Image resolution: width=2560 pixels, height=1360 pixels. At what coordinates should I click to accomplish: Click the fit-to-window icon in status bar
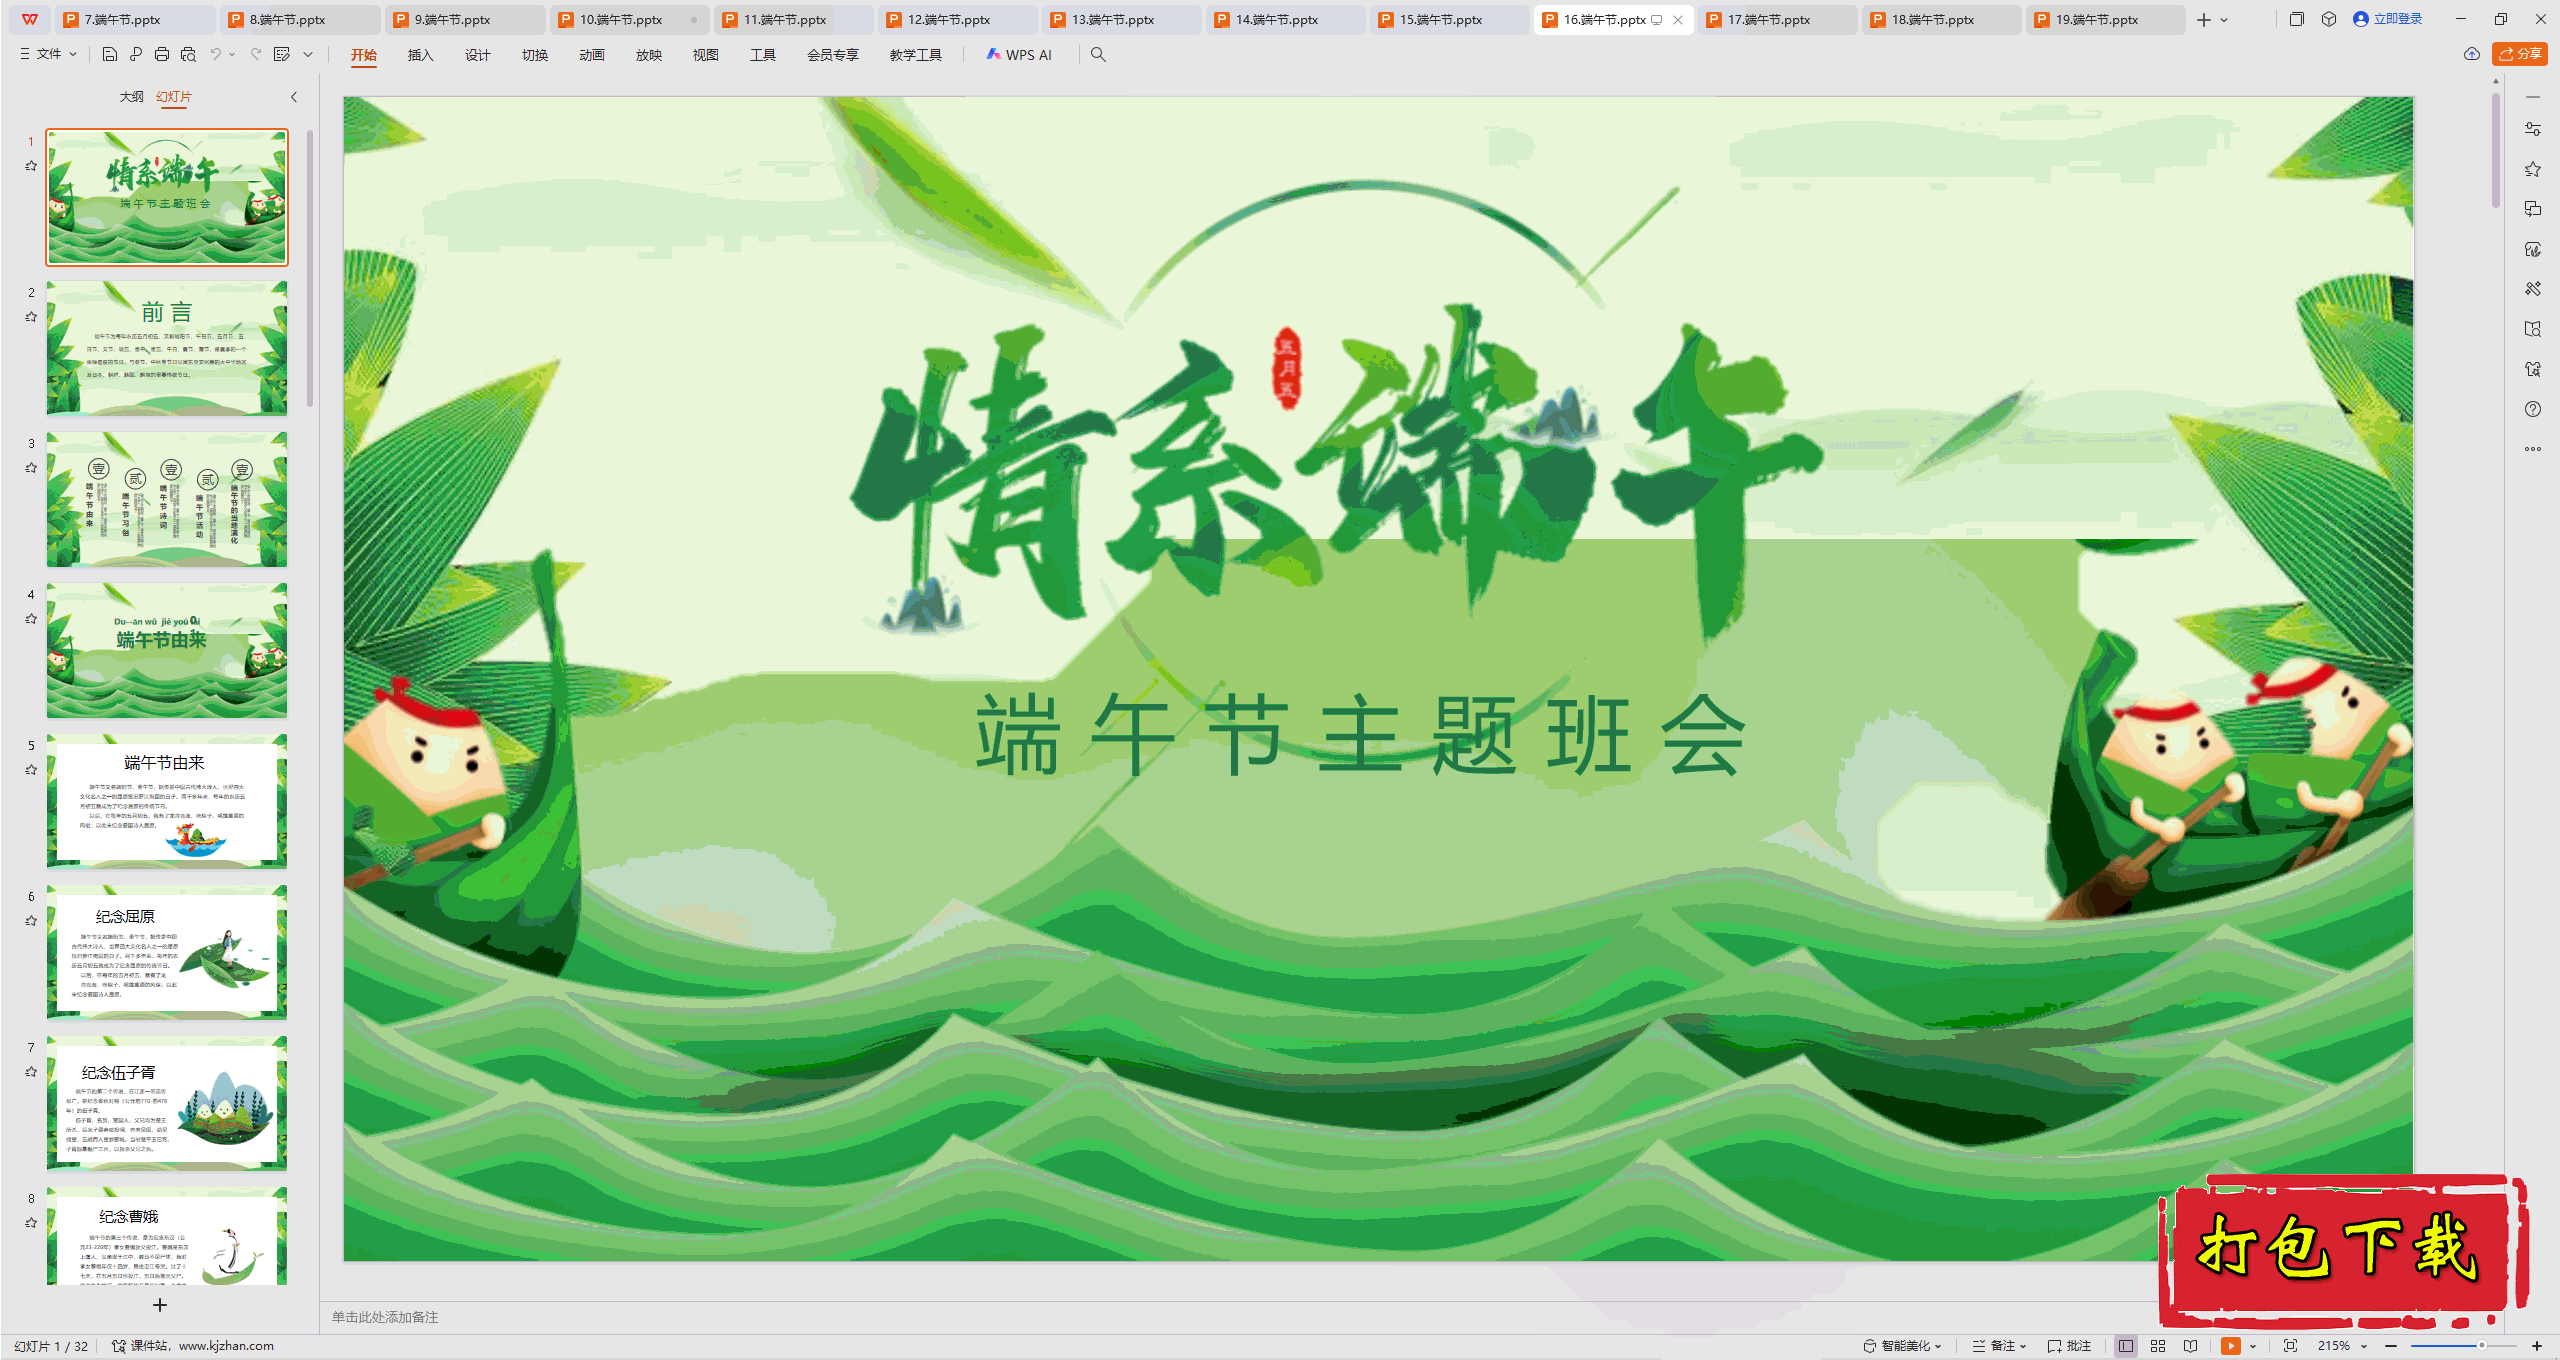pyautogui.click(x=2291, y=1346)
